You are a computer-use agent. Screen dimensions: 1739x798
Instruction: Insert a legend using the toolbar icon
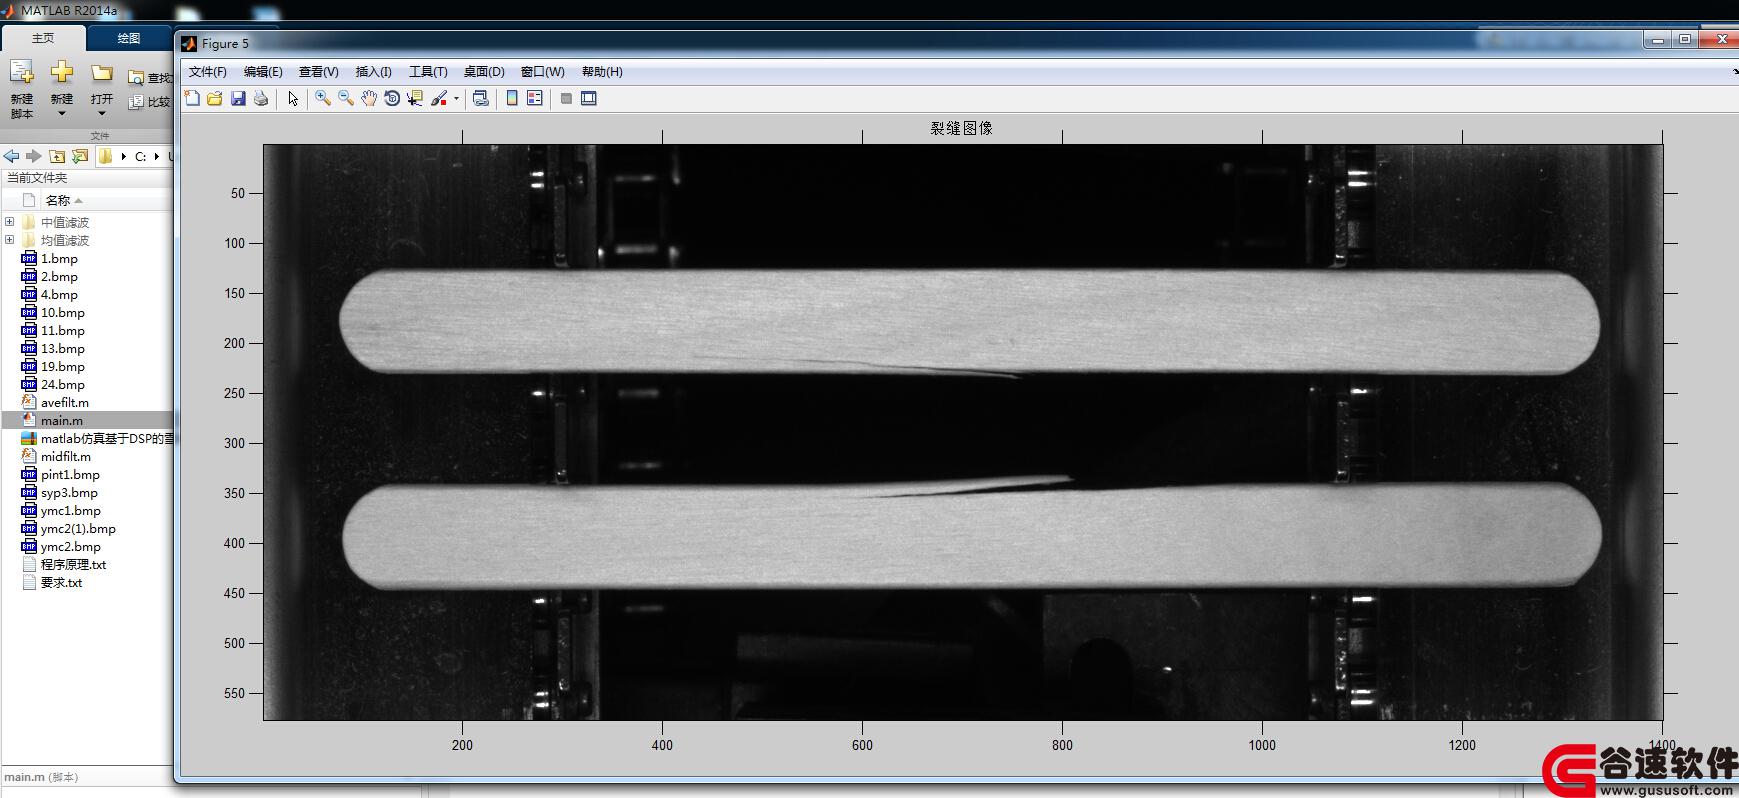point(535,98)
